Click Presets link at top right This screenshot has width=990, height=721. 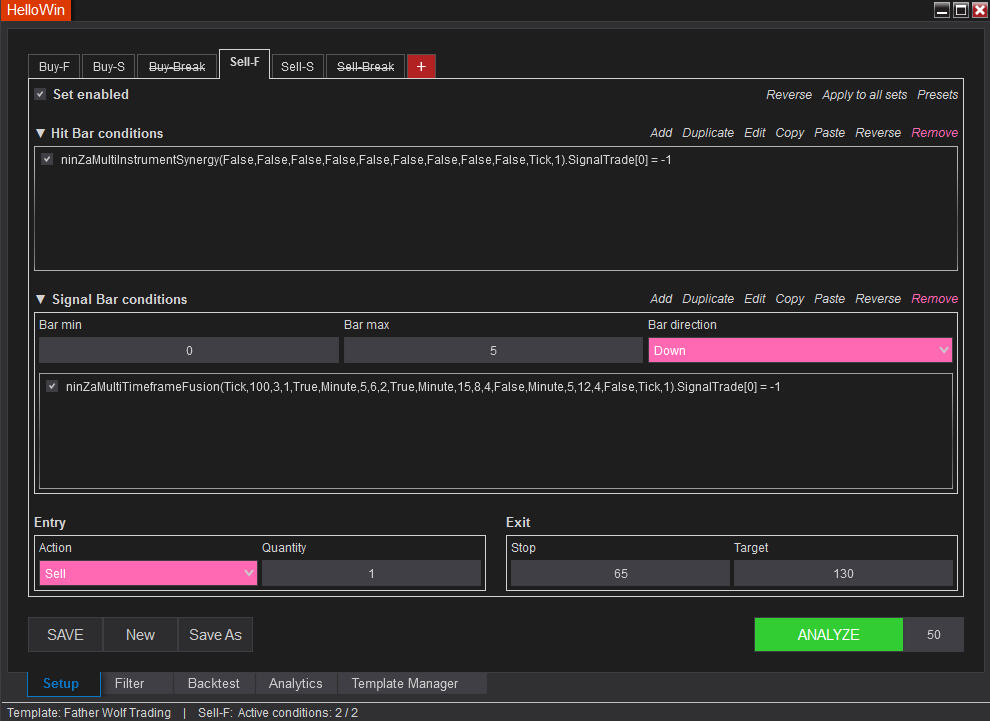(937, 95)
